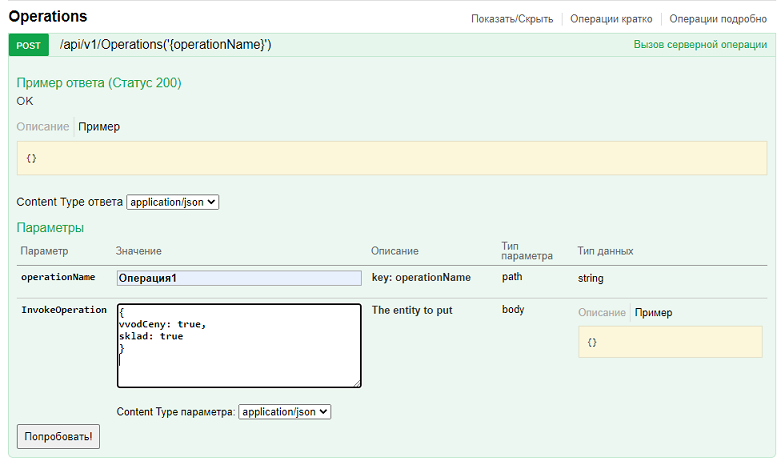The width and height of the screenshot is (781, 465).
Task: Click inside InvokeOperation body textarea
Action: [x=239, y=346]
